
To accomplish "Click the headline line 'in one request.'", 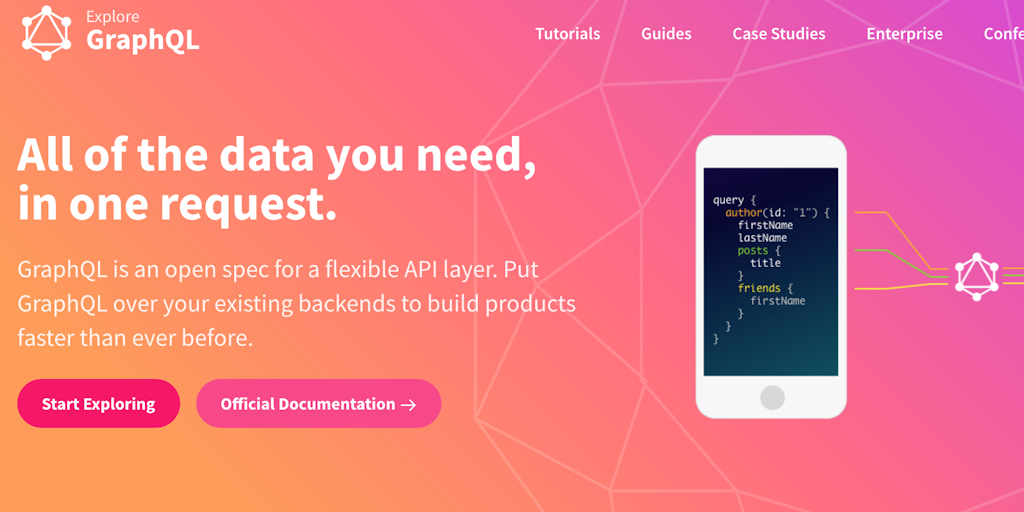I will point(177,204).
